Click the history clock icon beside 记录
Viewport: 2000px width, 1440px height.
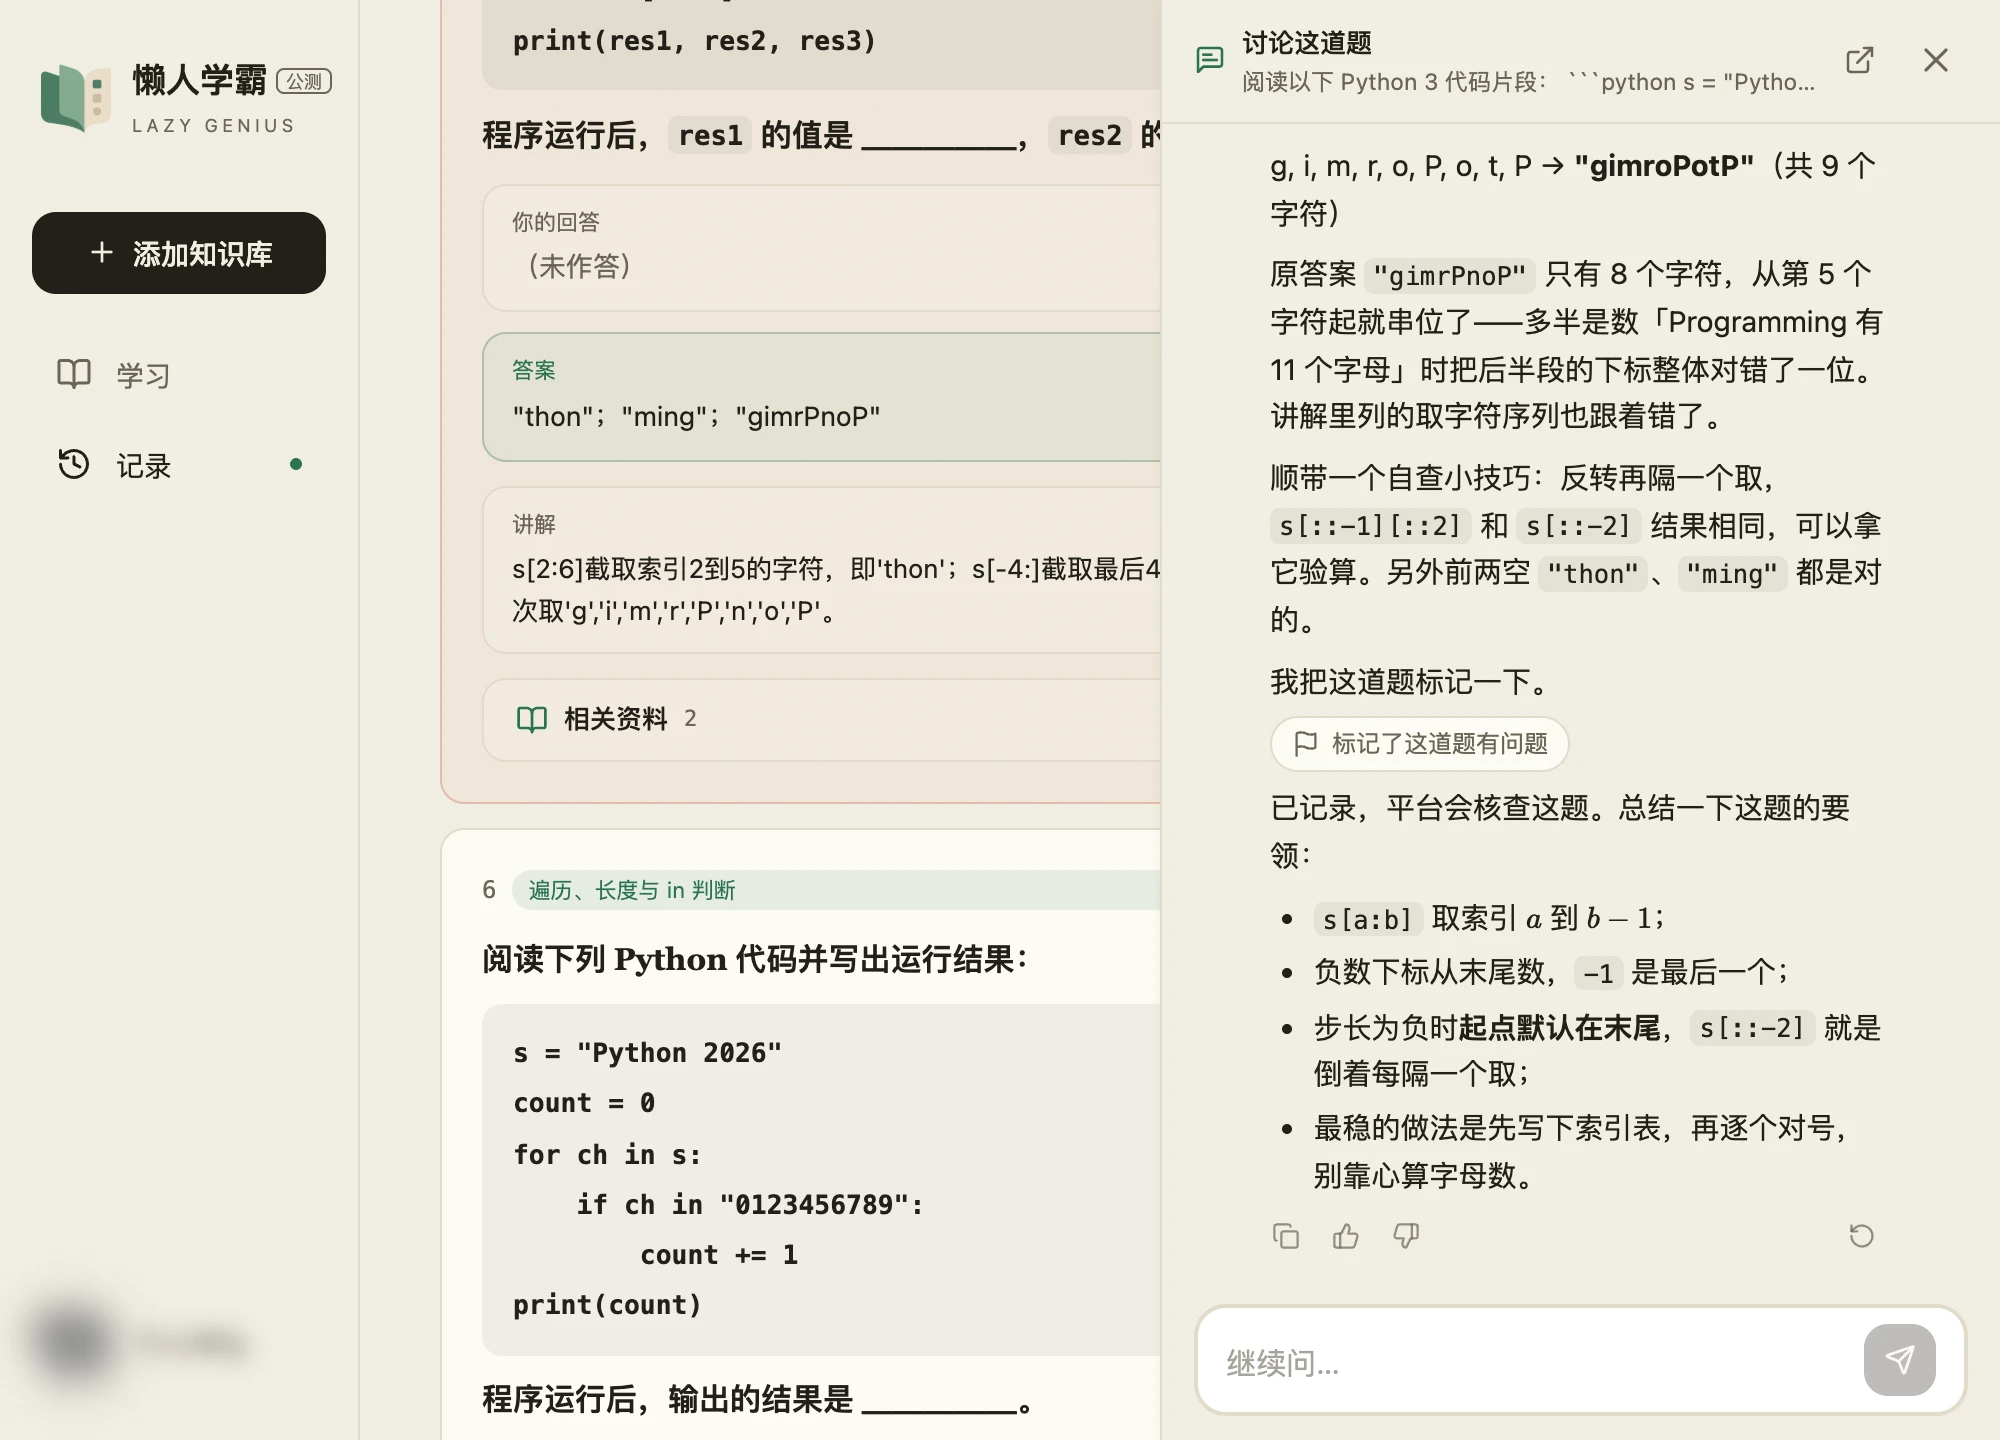click(x=74, y=464)
